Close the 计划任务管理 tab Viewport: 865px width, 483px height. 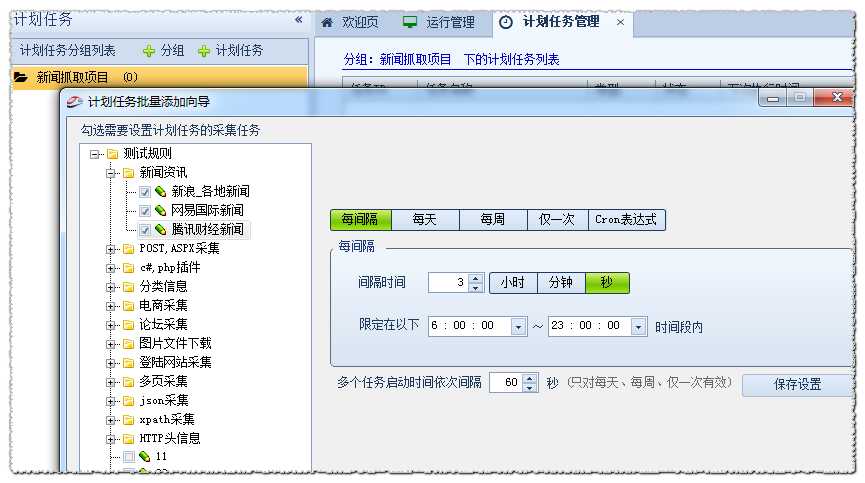(621, 22)
